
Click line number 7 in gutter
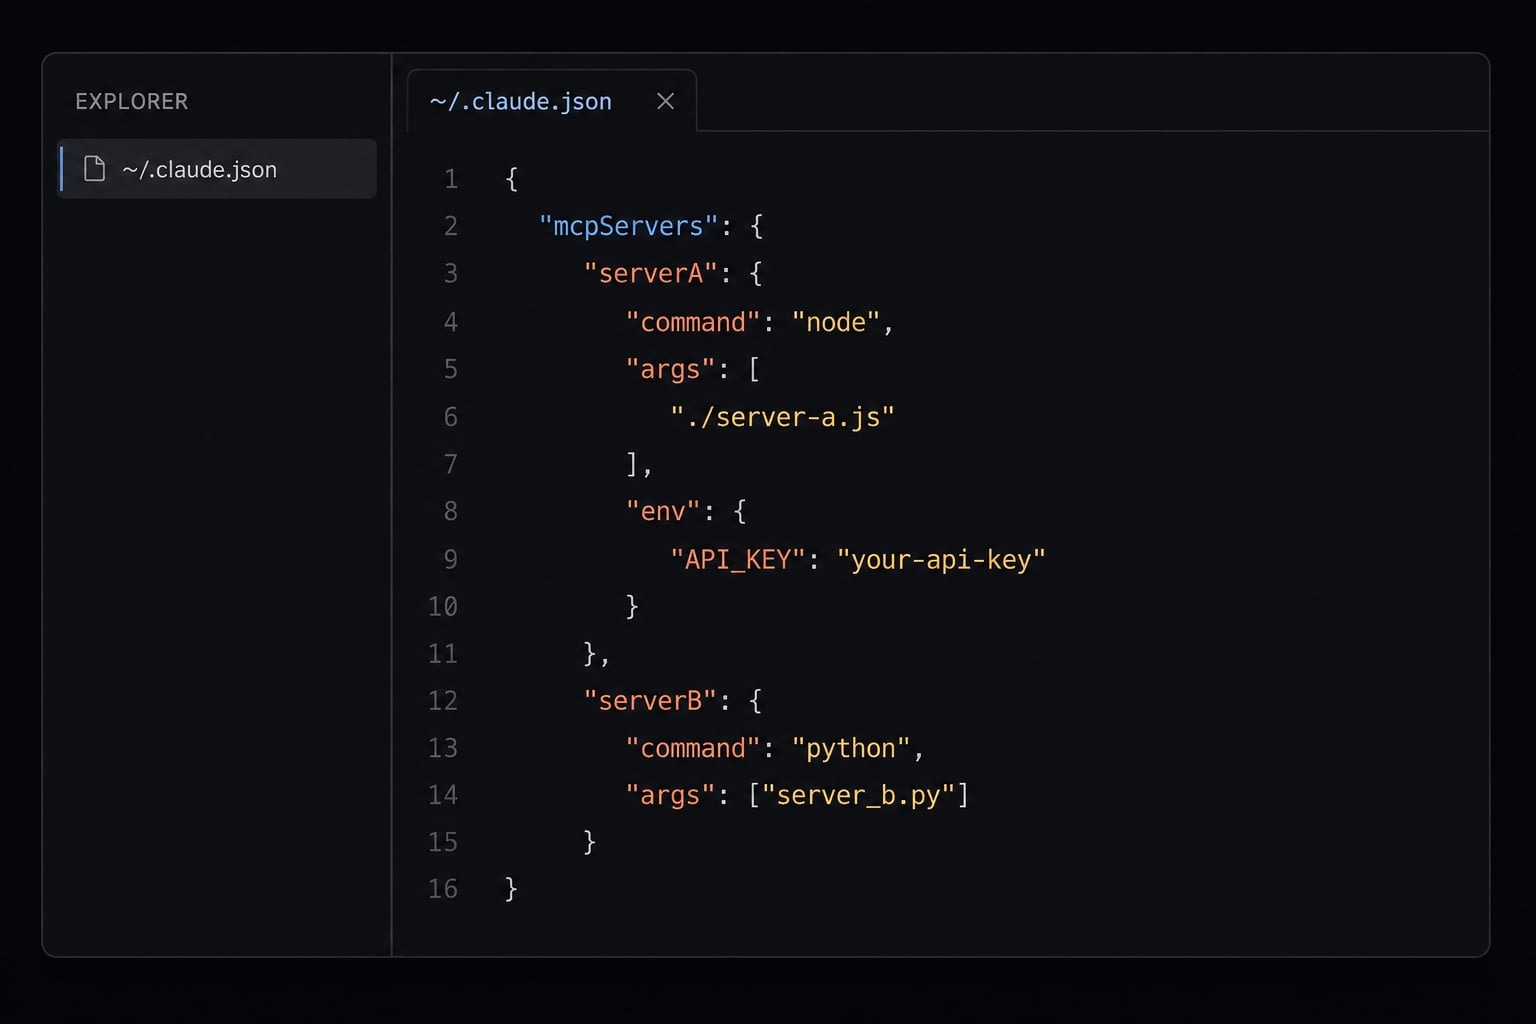click(451, 464)
